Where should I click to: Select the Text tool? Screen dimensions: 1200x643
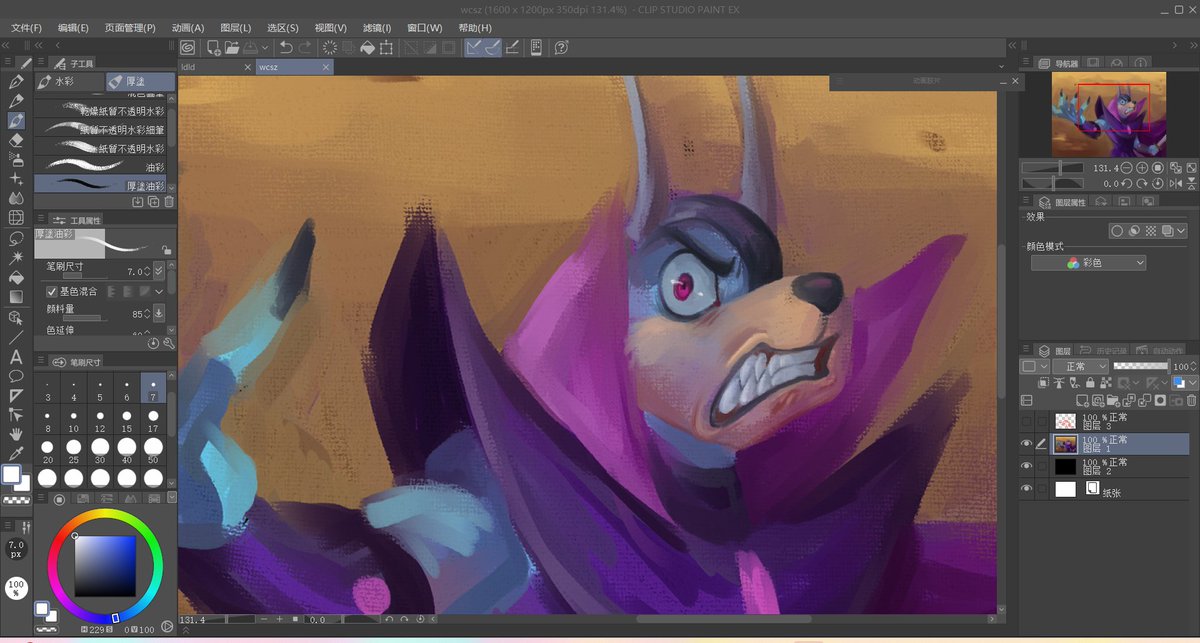click(x=16, y=356)
